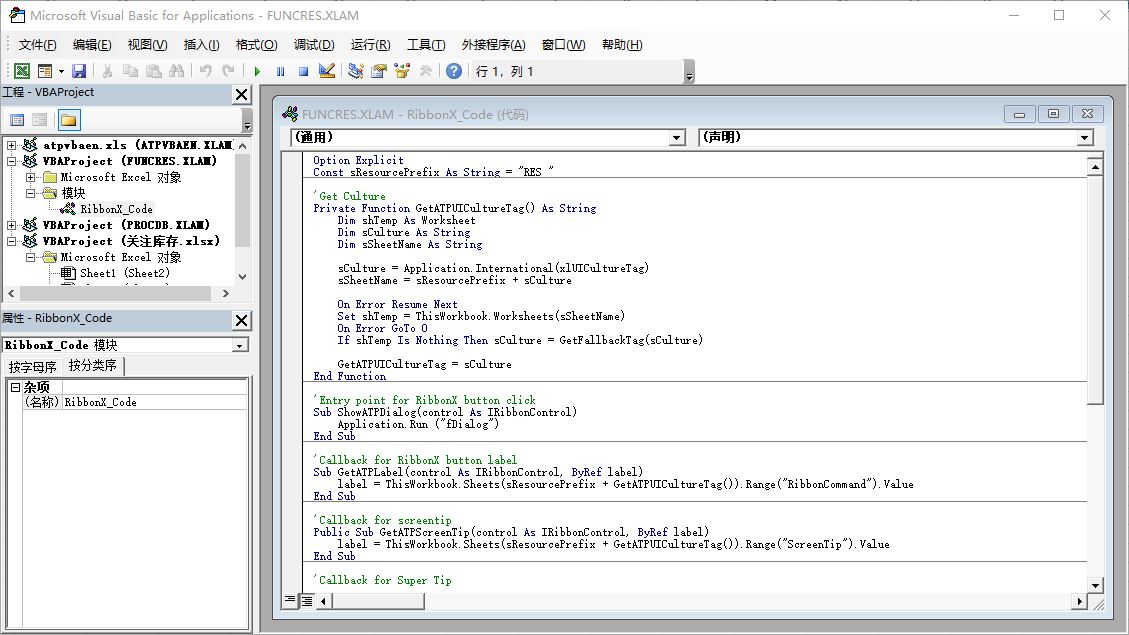Open the RibbonX_Code 模块 object dropdown

coord(240,346)
